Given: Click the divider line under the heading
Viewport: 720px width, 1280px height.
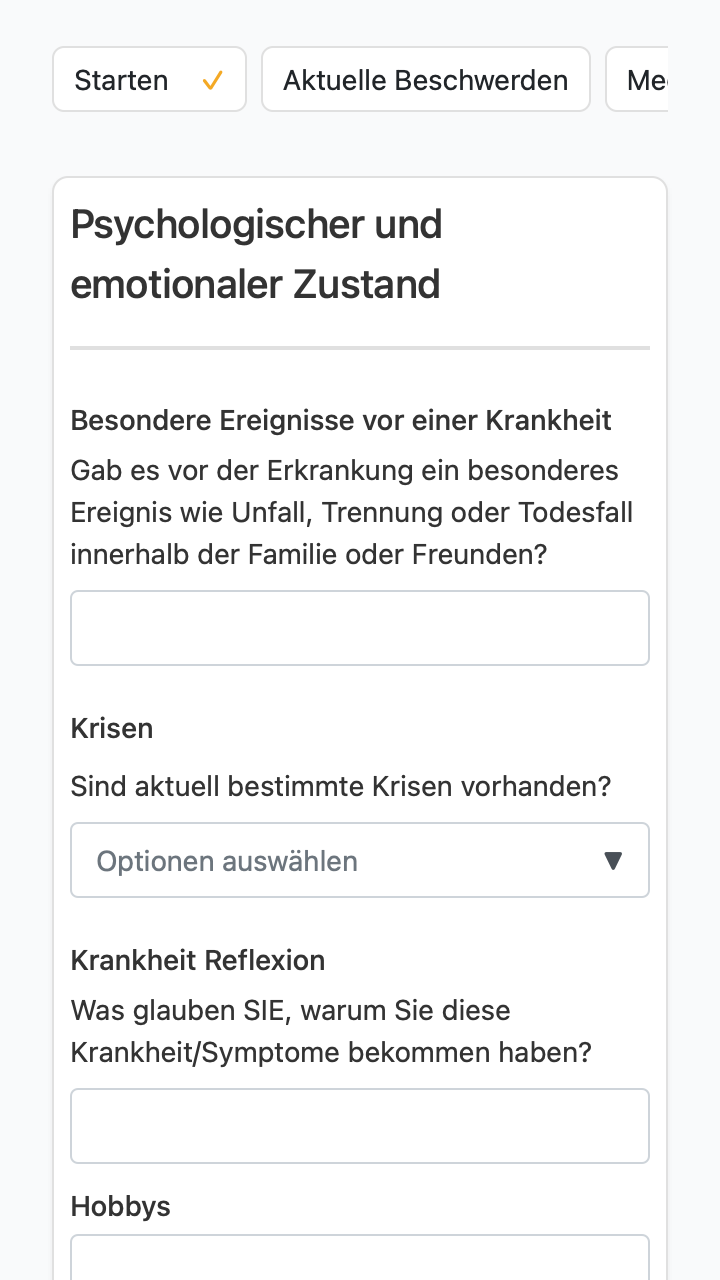Looking at the screenshot, I should pos(360,348).
